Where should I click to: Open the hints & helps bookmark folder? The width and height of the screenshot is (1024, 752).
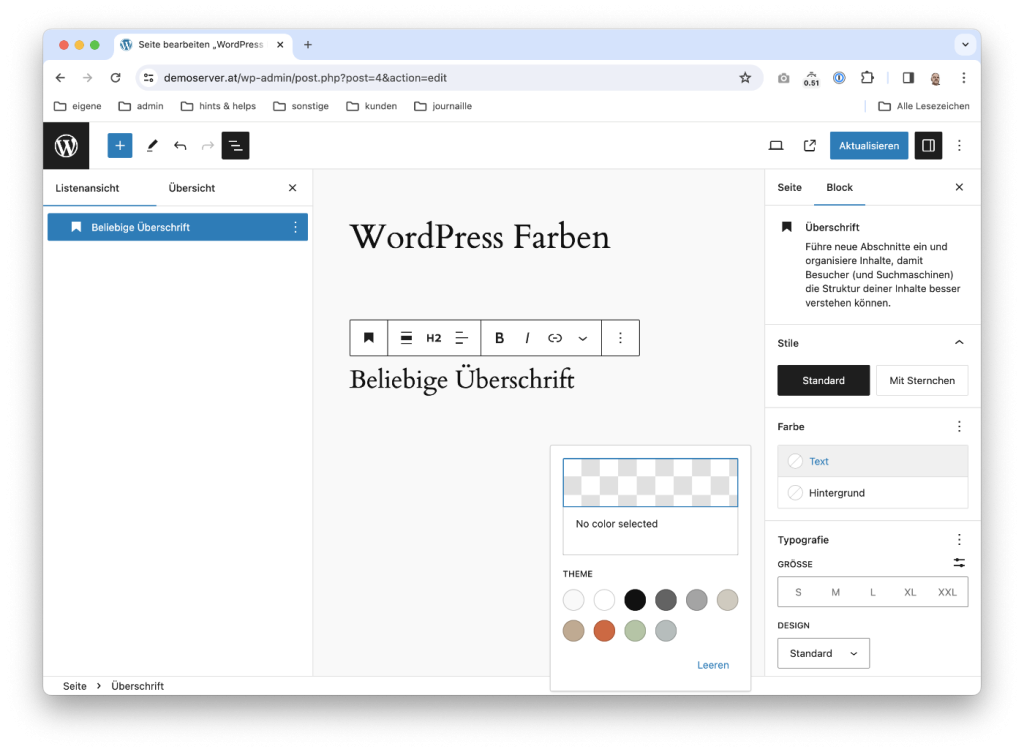pyautogui.click(x=218, y=106)
